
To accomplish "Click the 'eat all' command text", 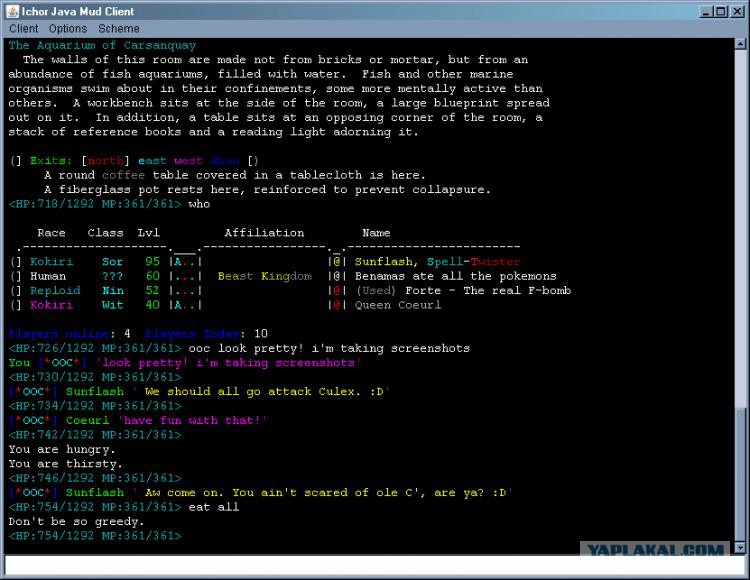I will [214, 507].
